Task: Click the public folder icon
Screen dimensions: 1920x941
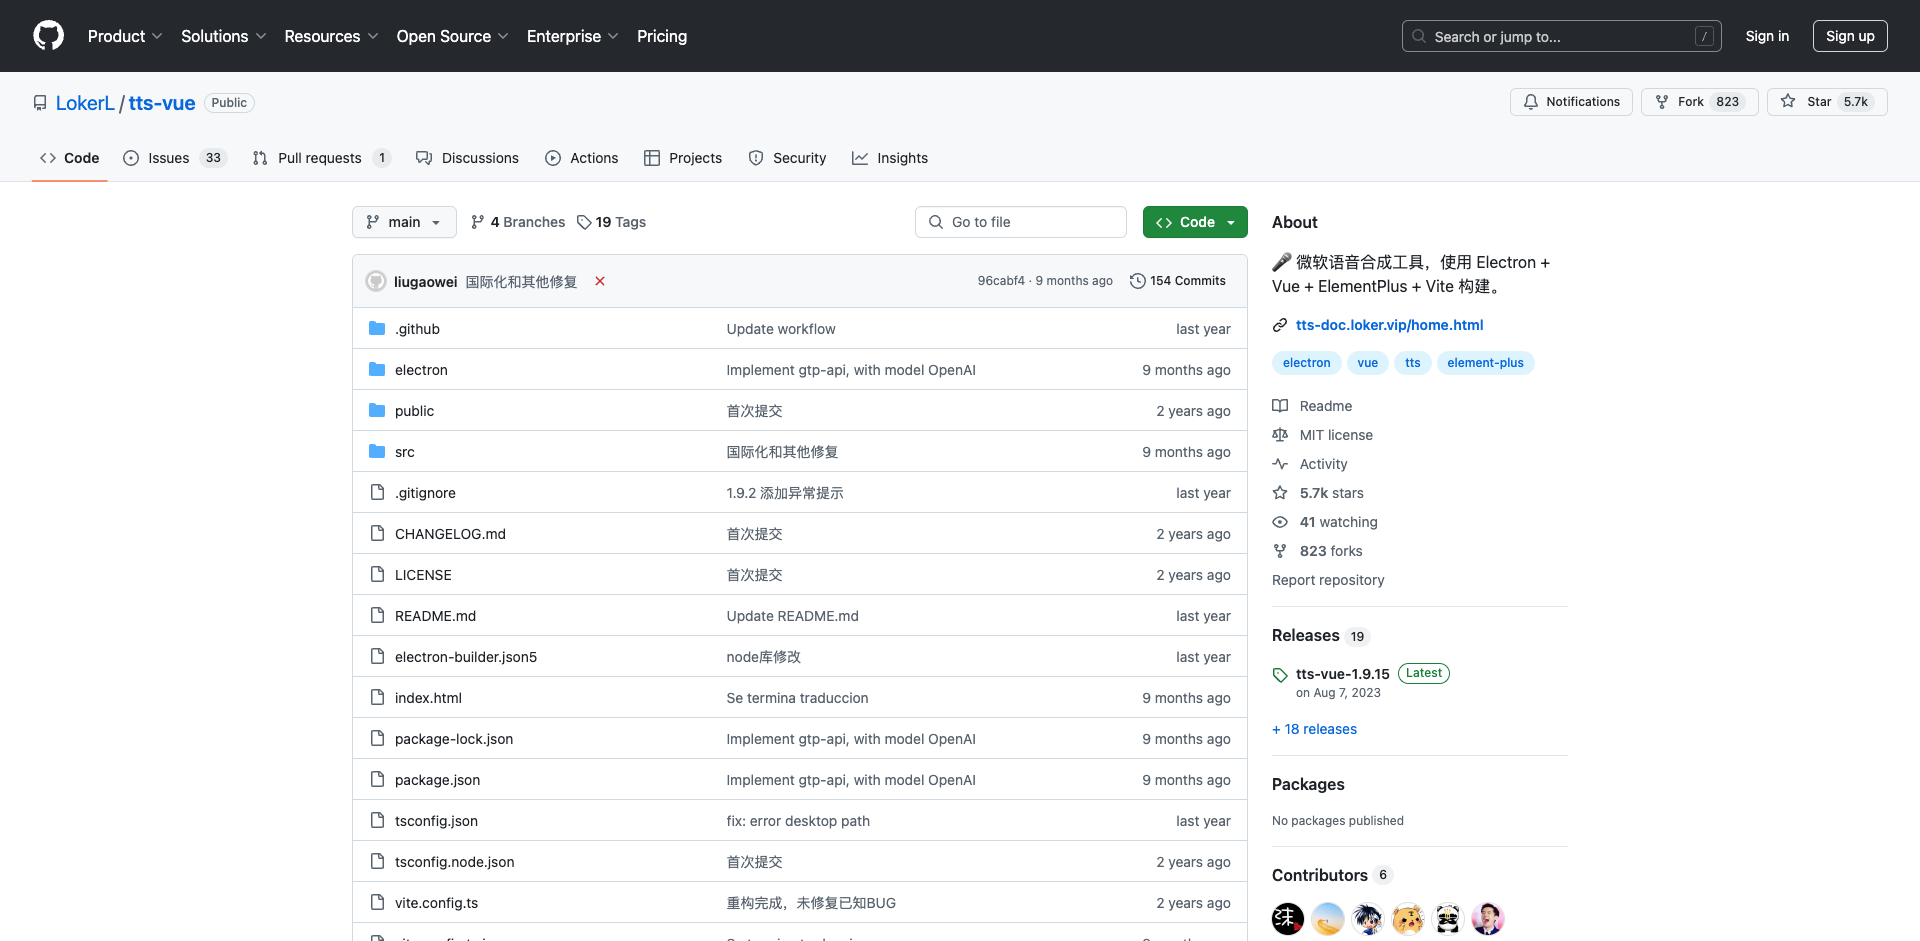Action: click(377, 410)
